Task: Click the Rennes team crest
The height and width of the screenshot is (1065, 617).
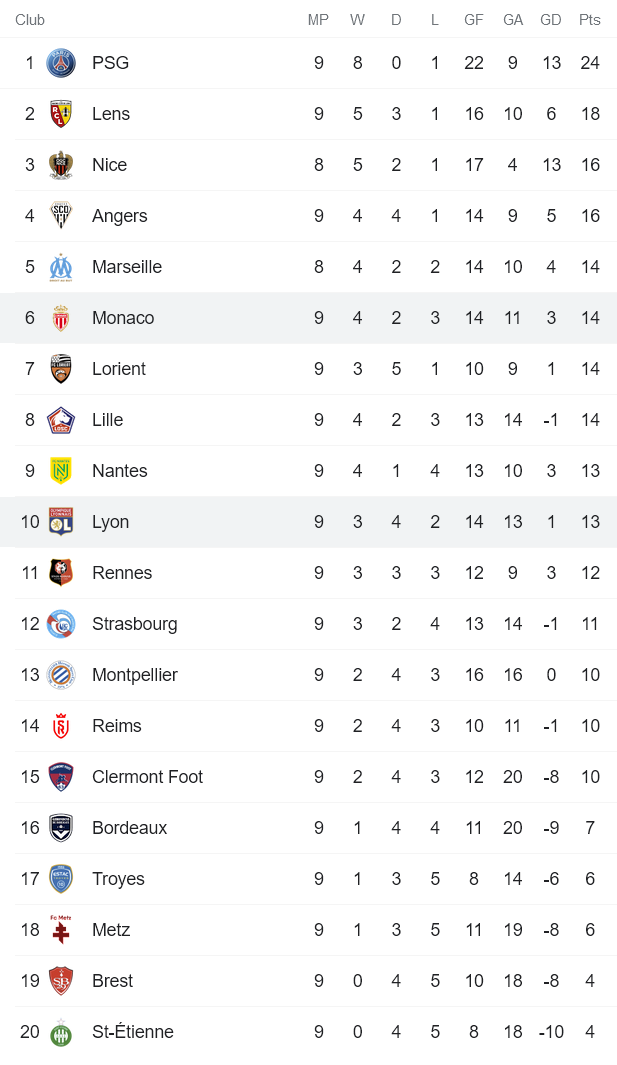Action: [61, 573]
